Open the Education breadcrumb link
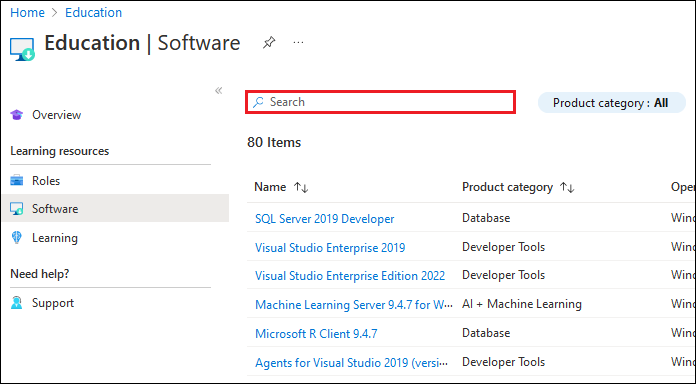The height and width of the screenshot is (385, 696). (94, 12)
